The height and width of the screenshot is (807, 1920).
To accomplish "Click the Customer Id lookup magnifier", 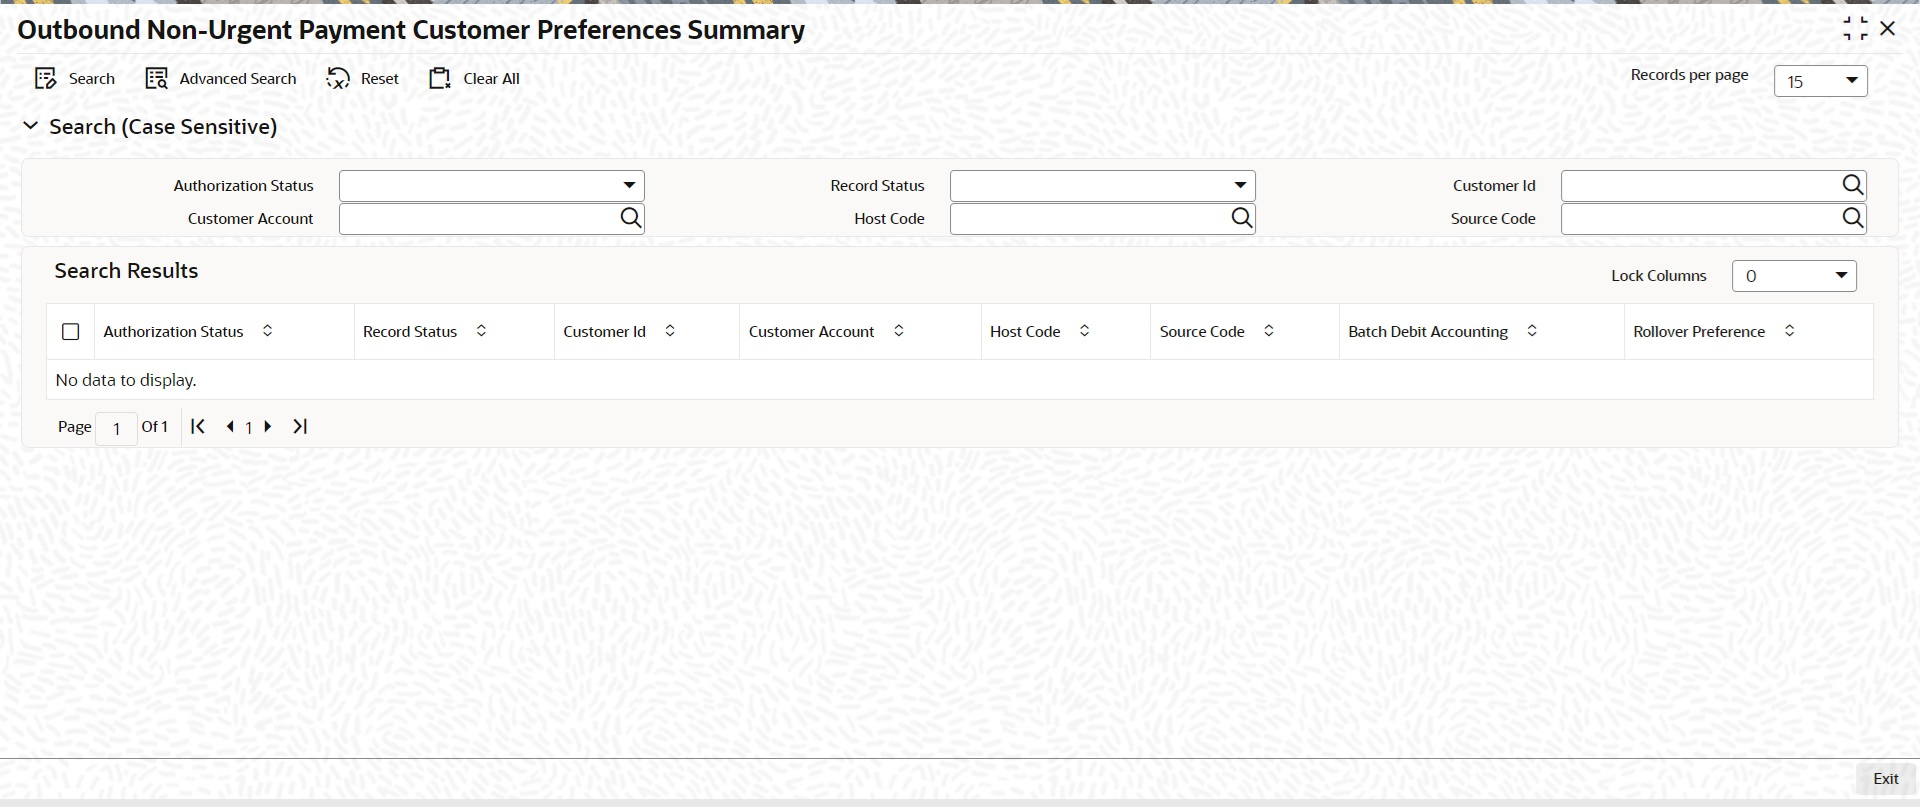I will pyautogui.click(x=1852, y=185).
